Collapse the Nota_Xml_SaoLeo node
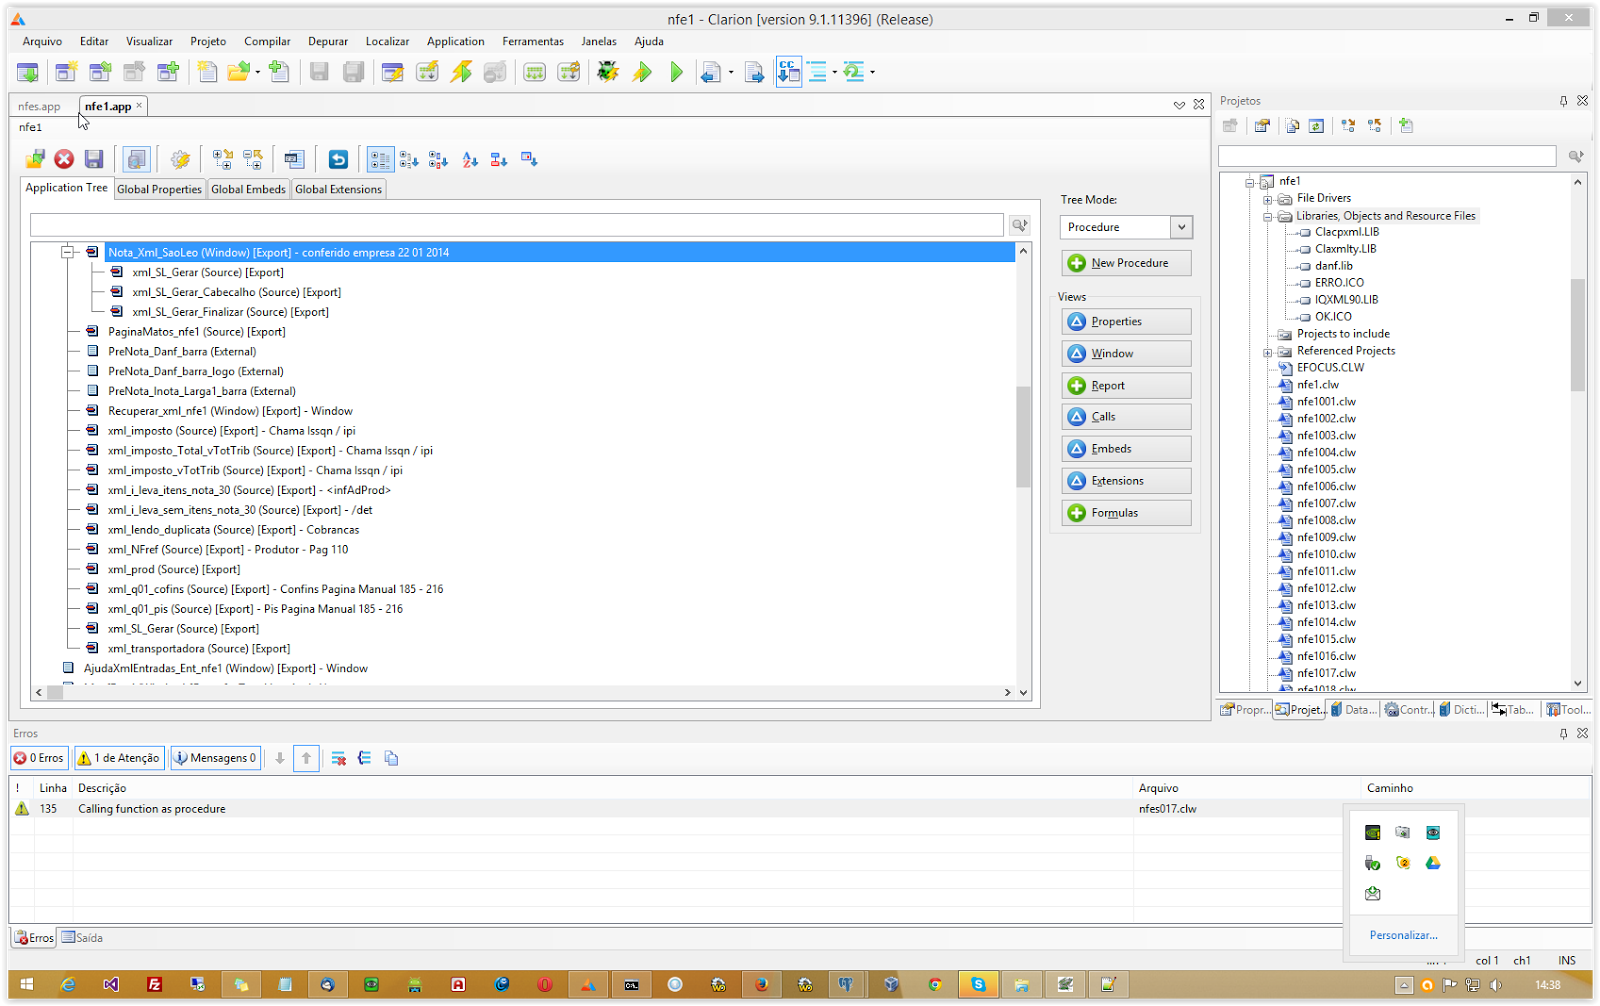The height and width of the screenshot is (1006, 1600). (67, 252)
